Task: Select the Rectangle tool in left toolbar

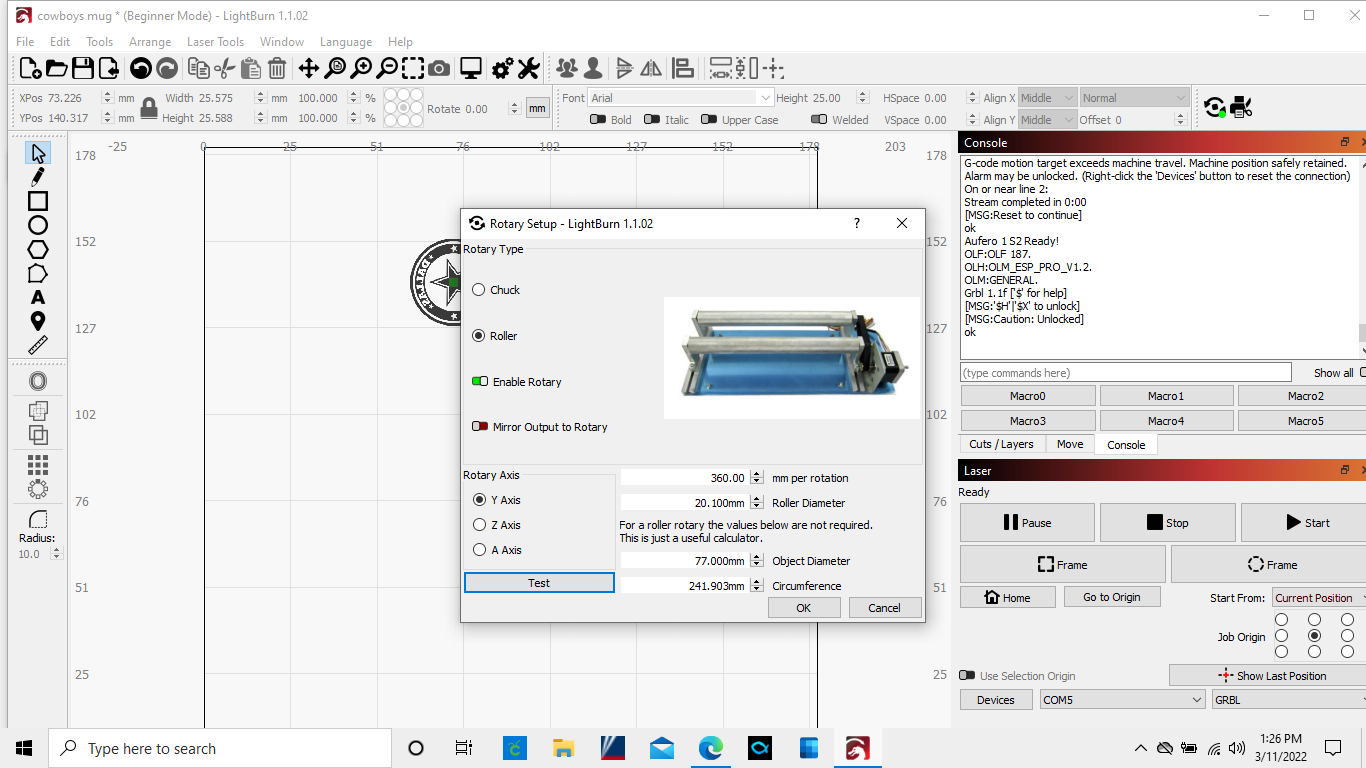Action: [x=38, y=201]
